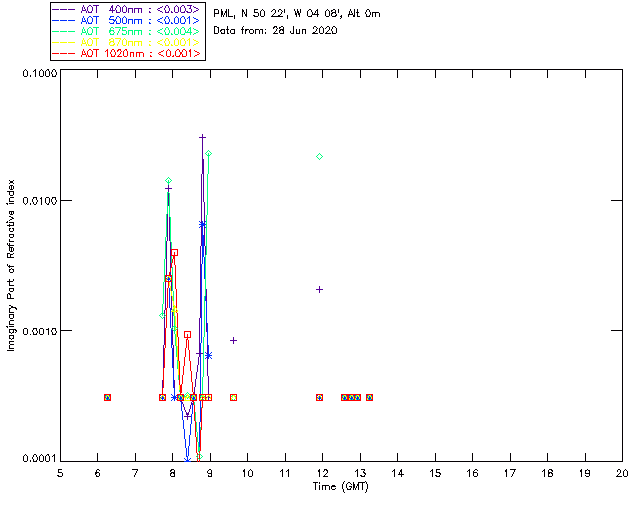Click the y-axis tick label 0.0100
Viewport: 640px width, 512px height.
pos(39,201)
